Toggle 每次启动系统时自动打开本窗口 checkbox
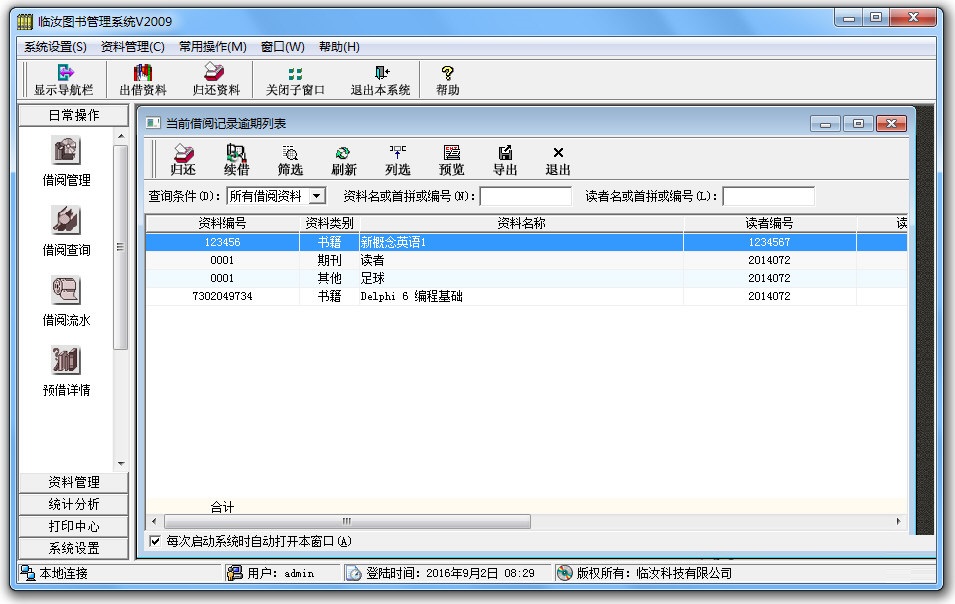Viewport: 955px width, 604px height. coord(155,541)
